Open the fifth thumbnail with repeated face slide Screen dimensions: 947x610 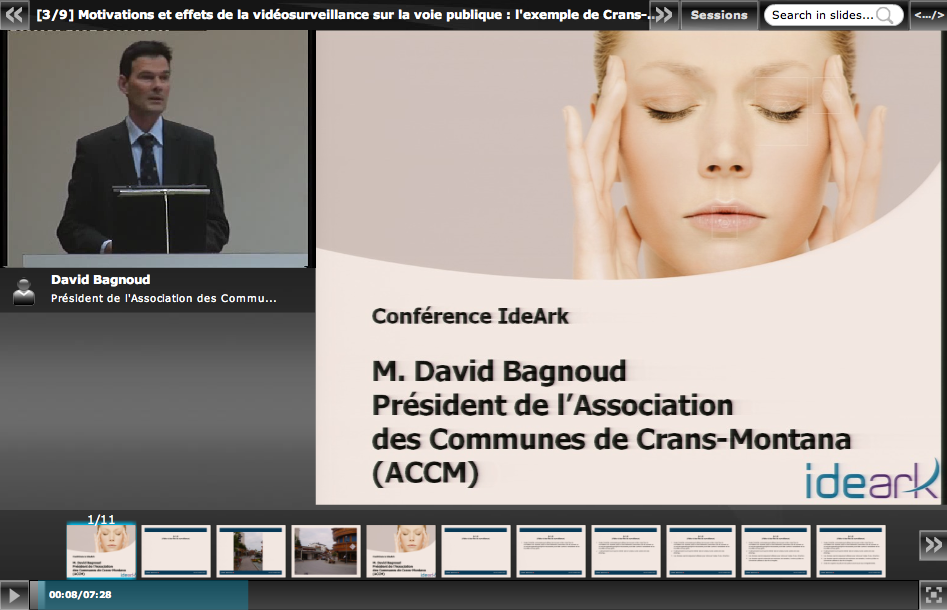click(401, 551)
